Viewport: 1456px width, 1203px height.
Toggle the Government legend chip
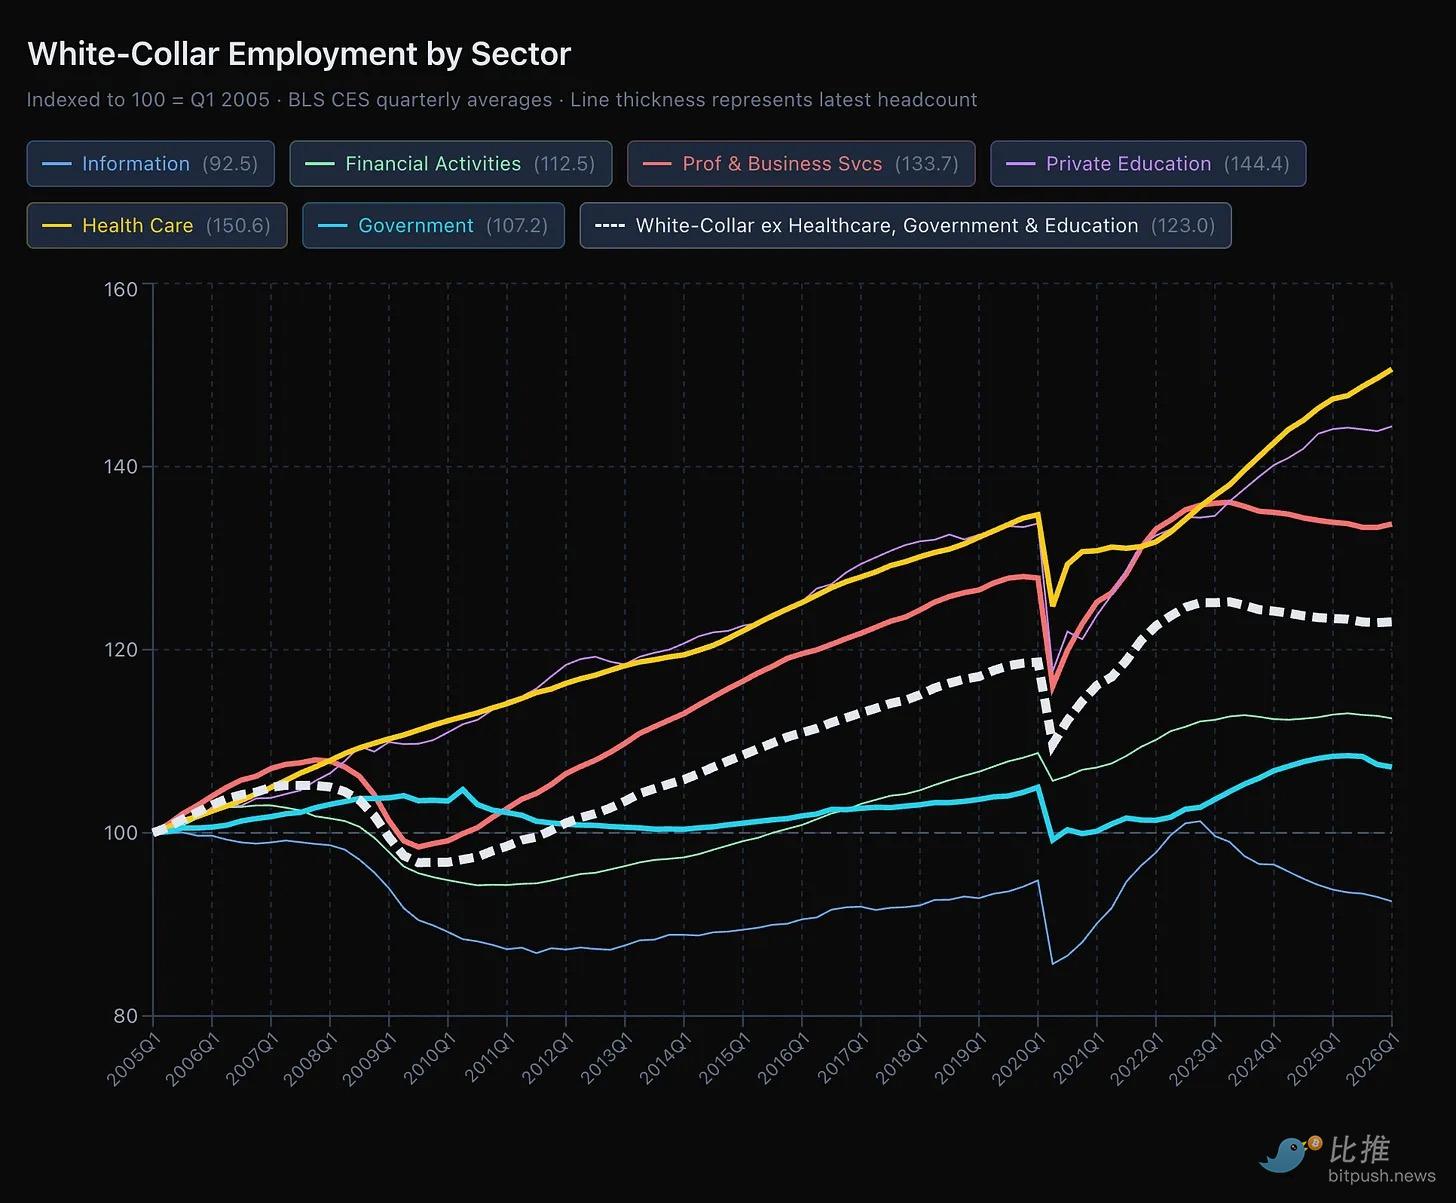pyautogui.click(x=432, y=226)
